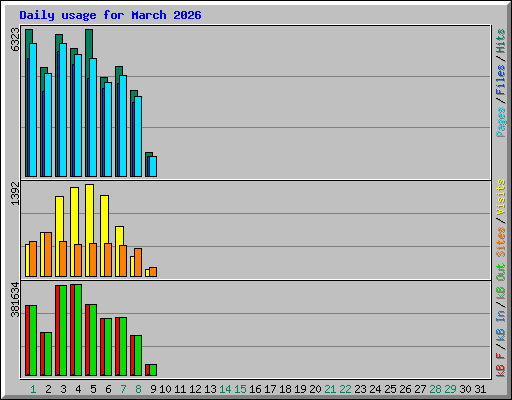The width and height of the screenshot is (512, 400).
Task: Click day 2 on the x-axis
Action: (48, 389)
